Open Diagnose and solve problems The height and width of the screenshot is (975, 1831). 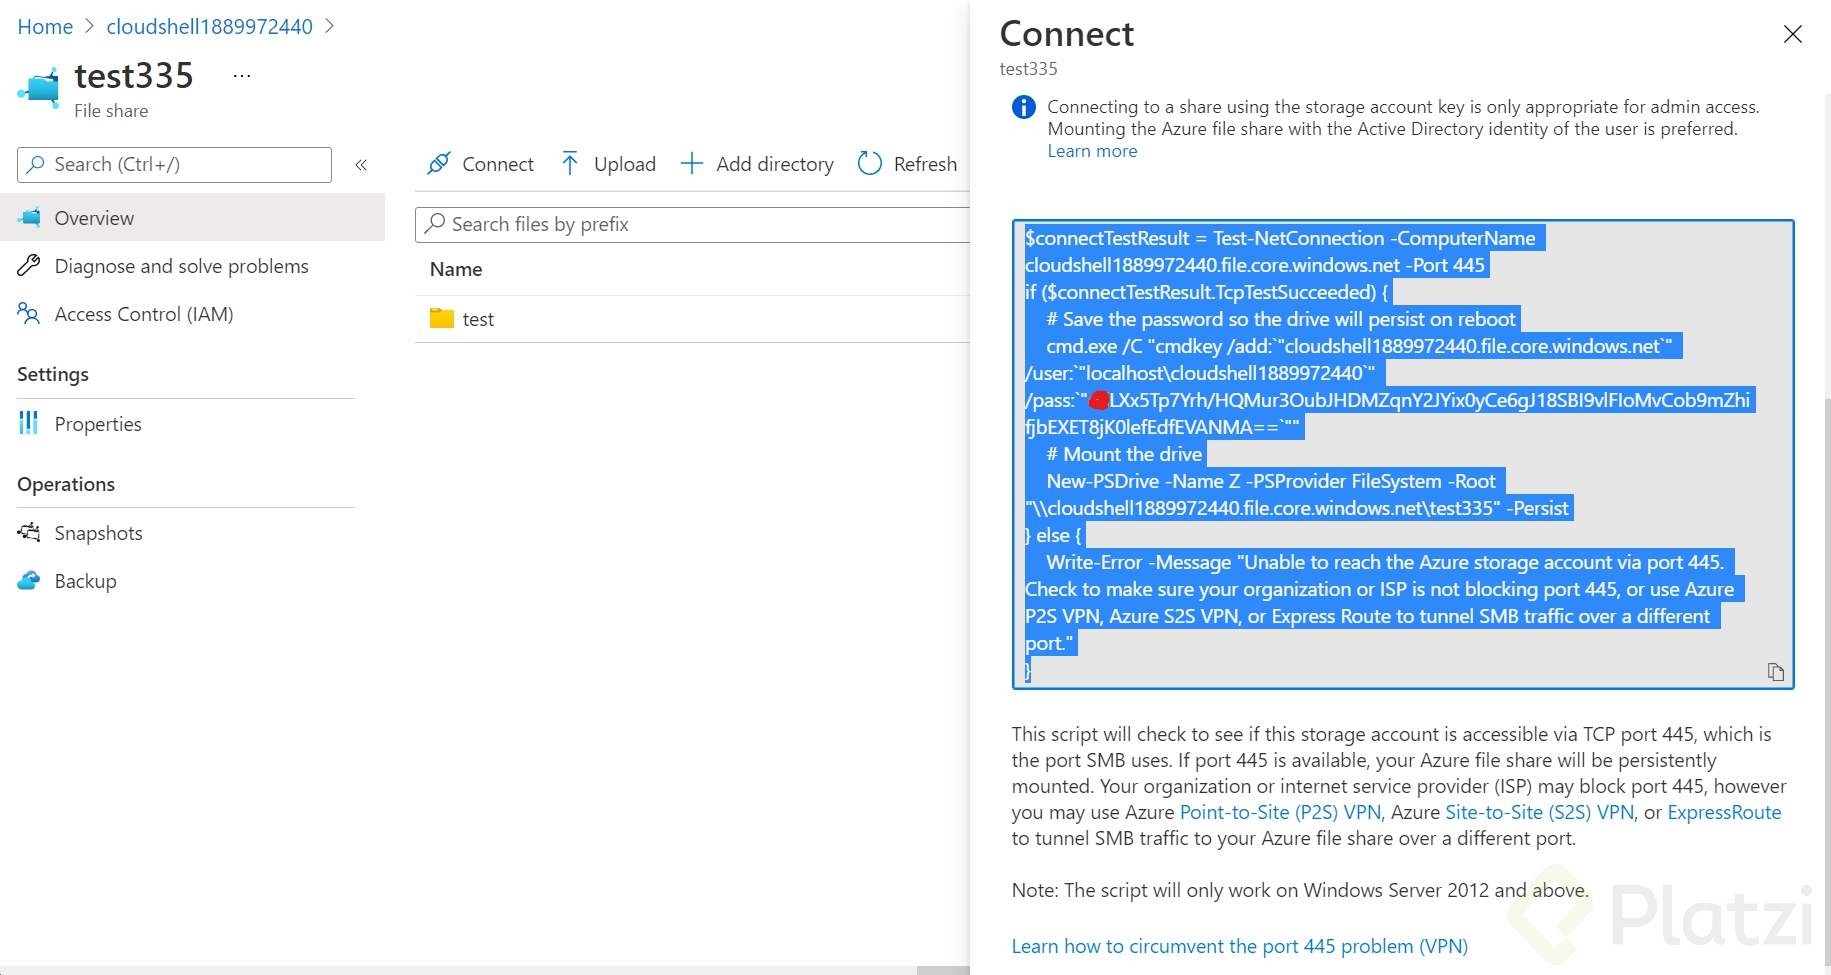tap(181, 266)
